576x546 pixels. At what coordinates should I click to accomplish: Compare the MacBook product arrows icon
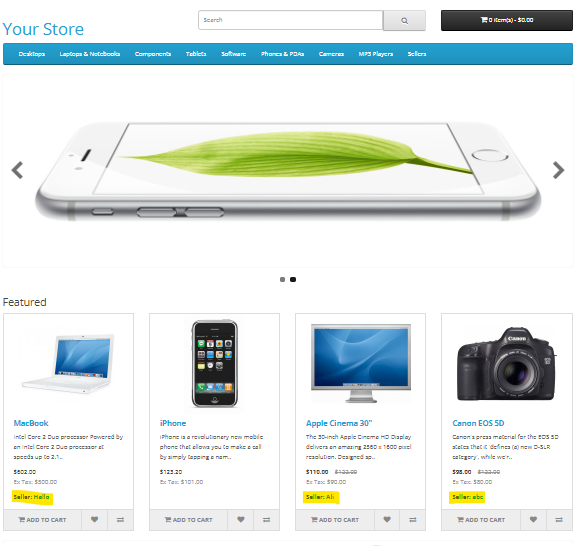tap(120, 520)
